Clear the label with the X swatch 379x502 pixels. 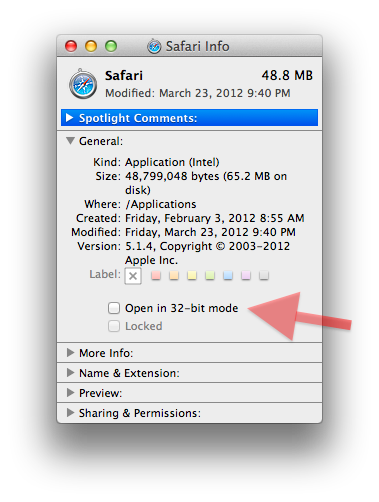tap(133, 276)
